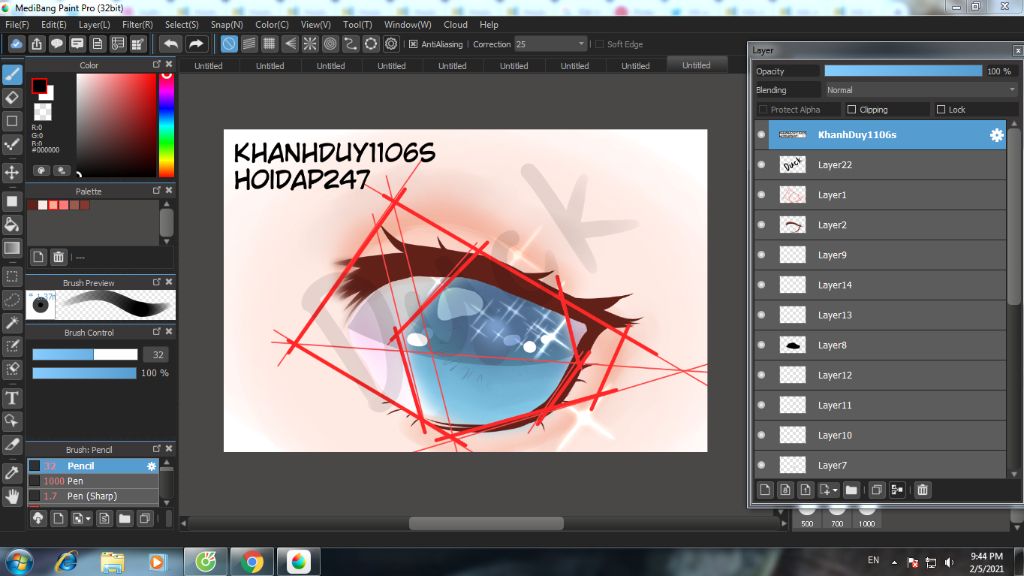Select the Eraser tool

[x=12, y=98]
